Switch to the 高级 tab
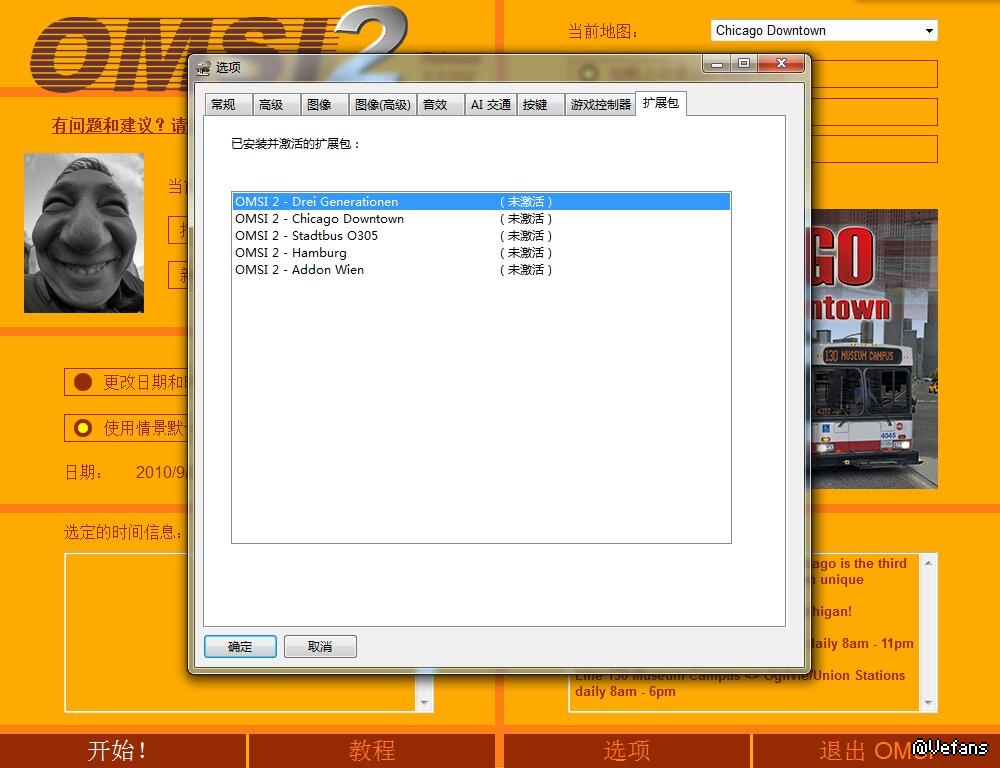1000x768 pixels. [x=276, y=105]
